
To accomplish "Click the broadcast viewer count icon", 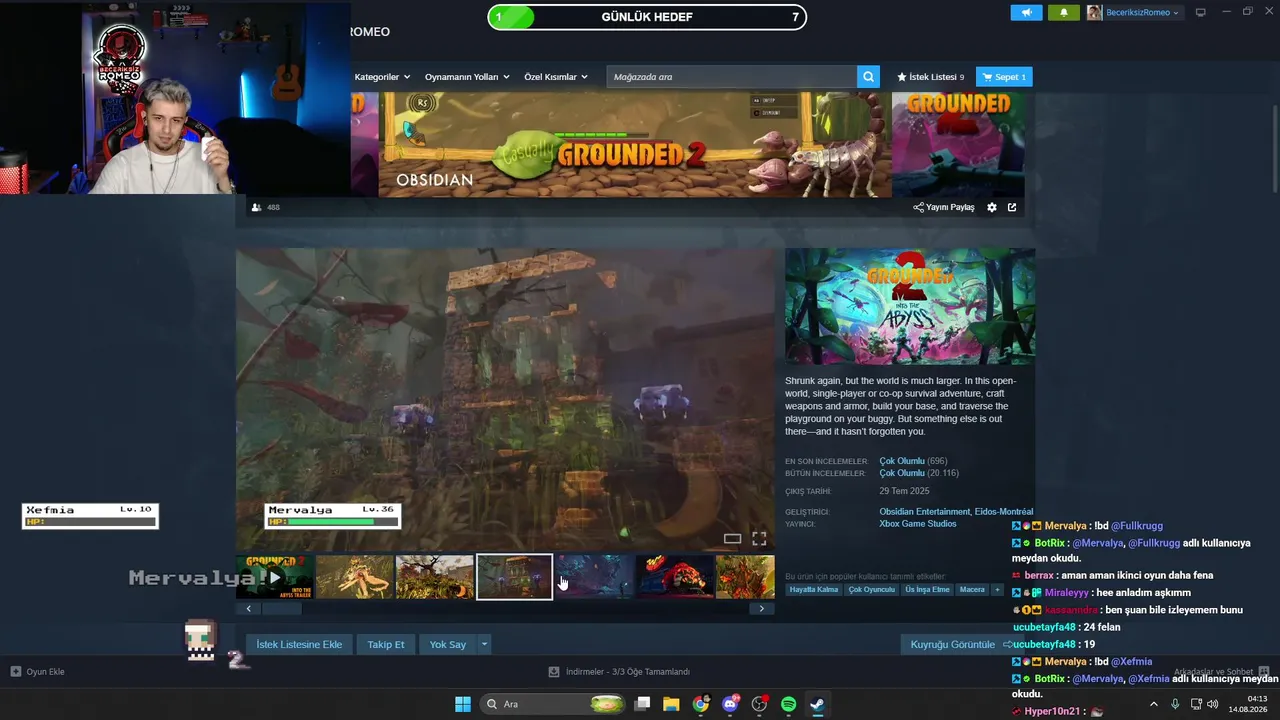I will point(257,207).
